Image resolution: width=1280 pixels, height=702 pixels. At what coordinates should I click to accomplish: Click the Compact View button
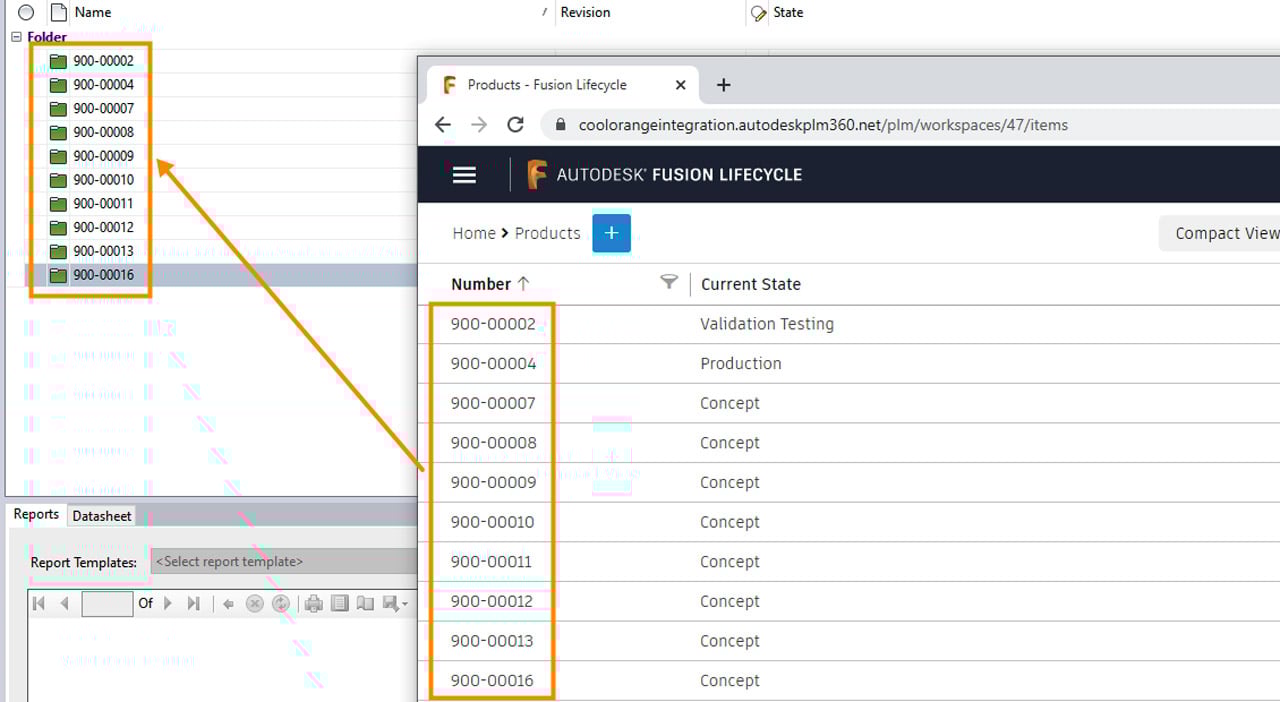pyautogui.click(x=1225, y=233)
